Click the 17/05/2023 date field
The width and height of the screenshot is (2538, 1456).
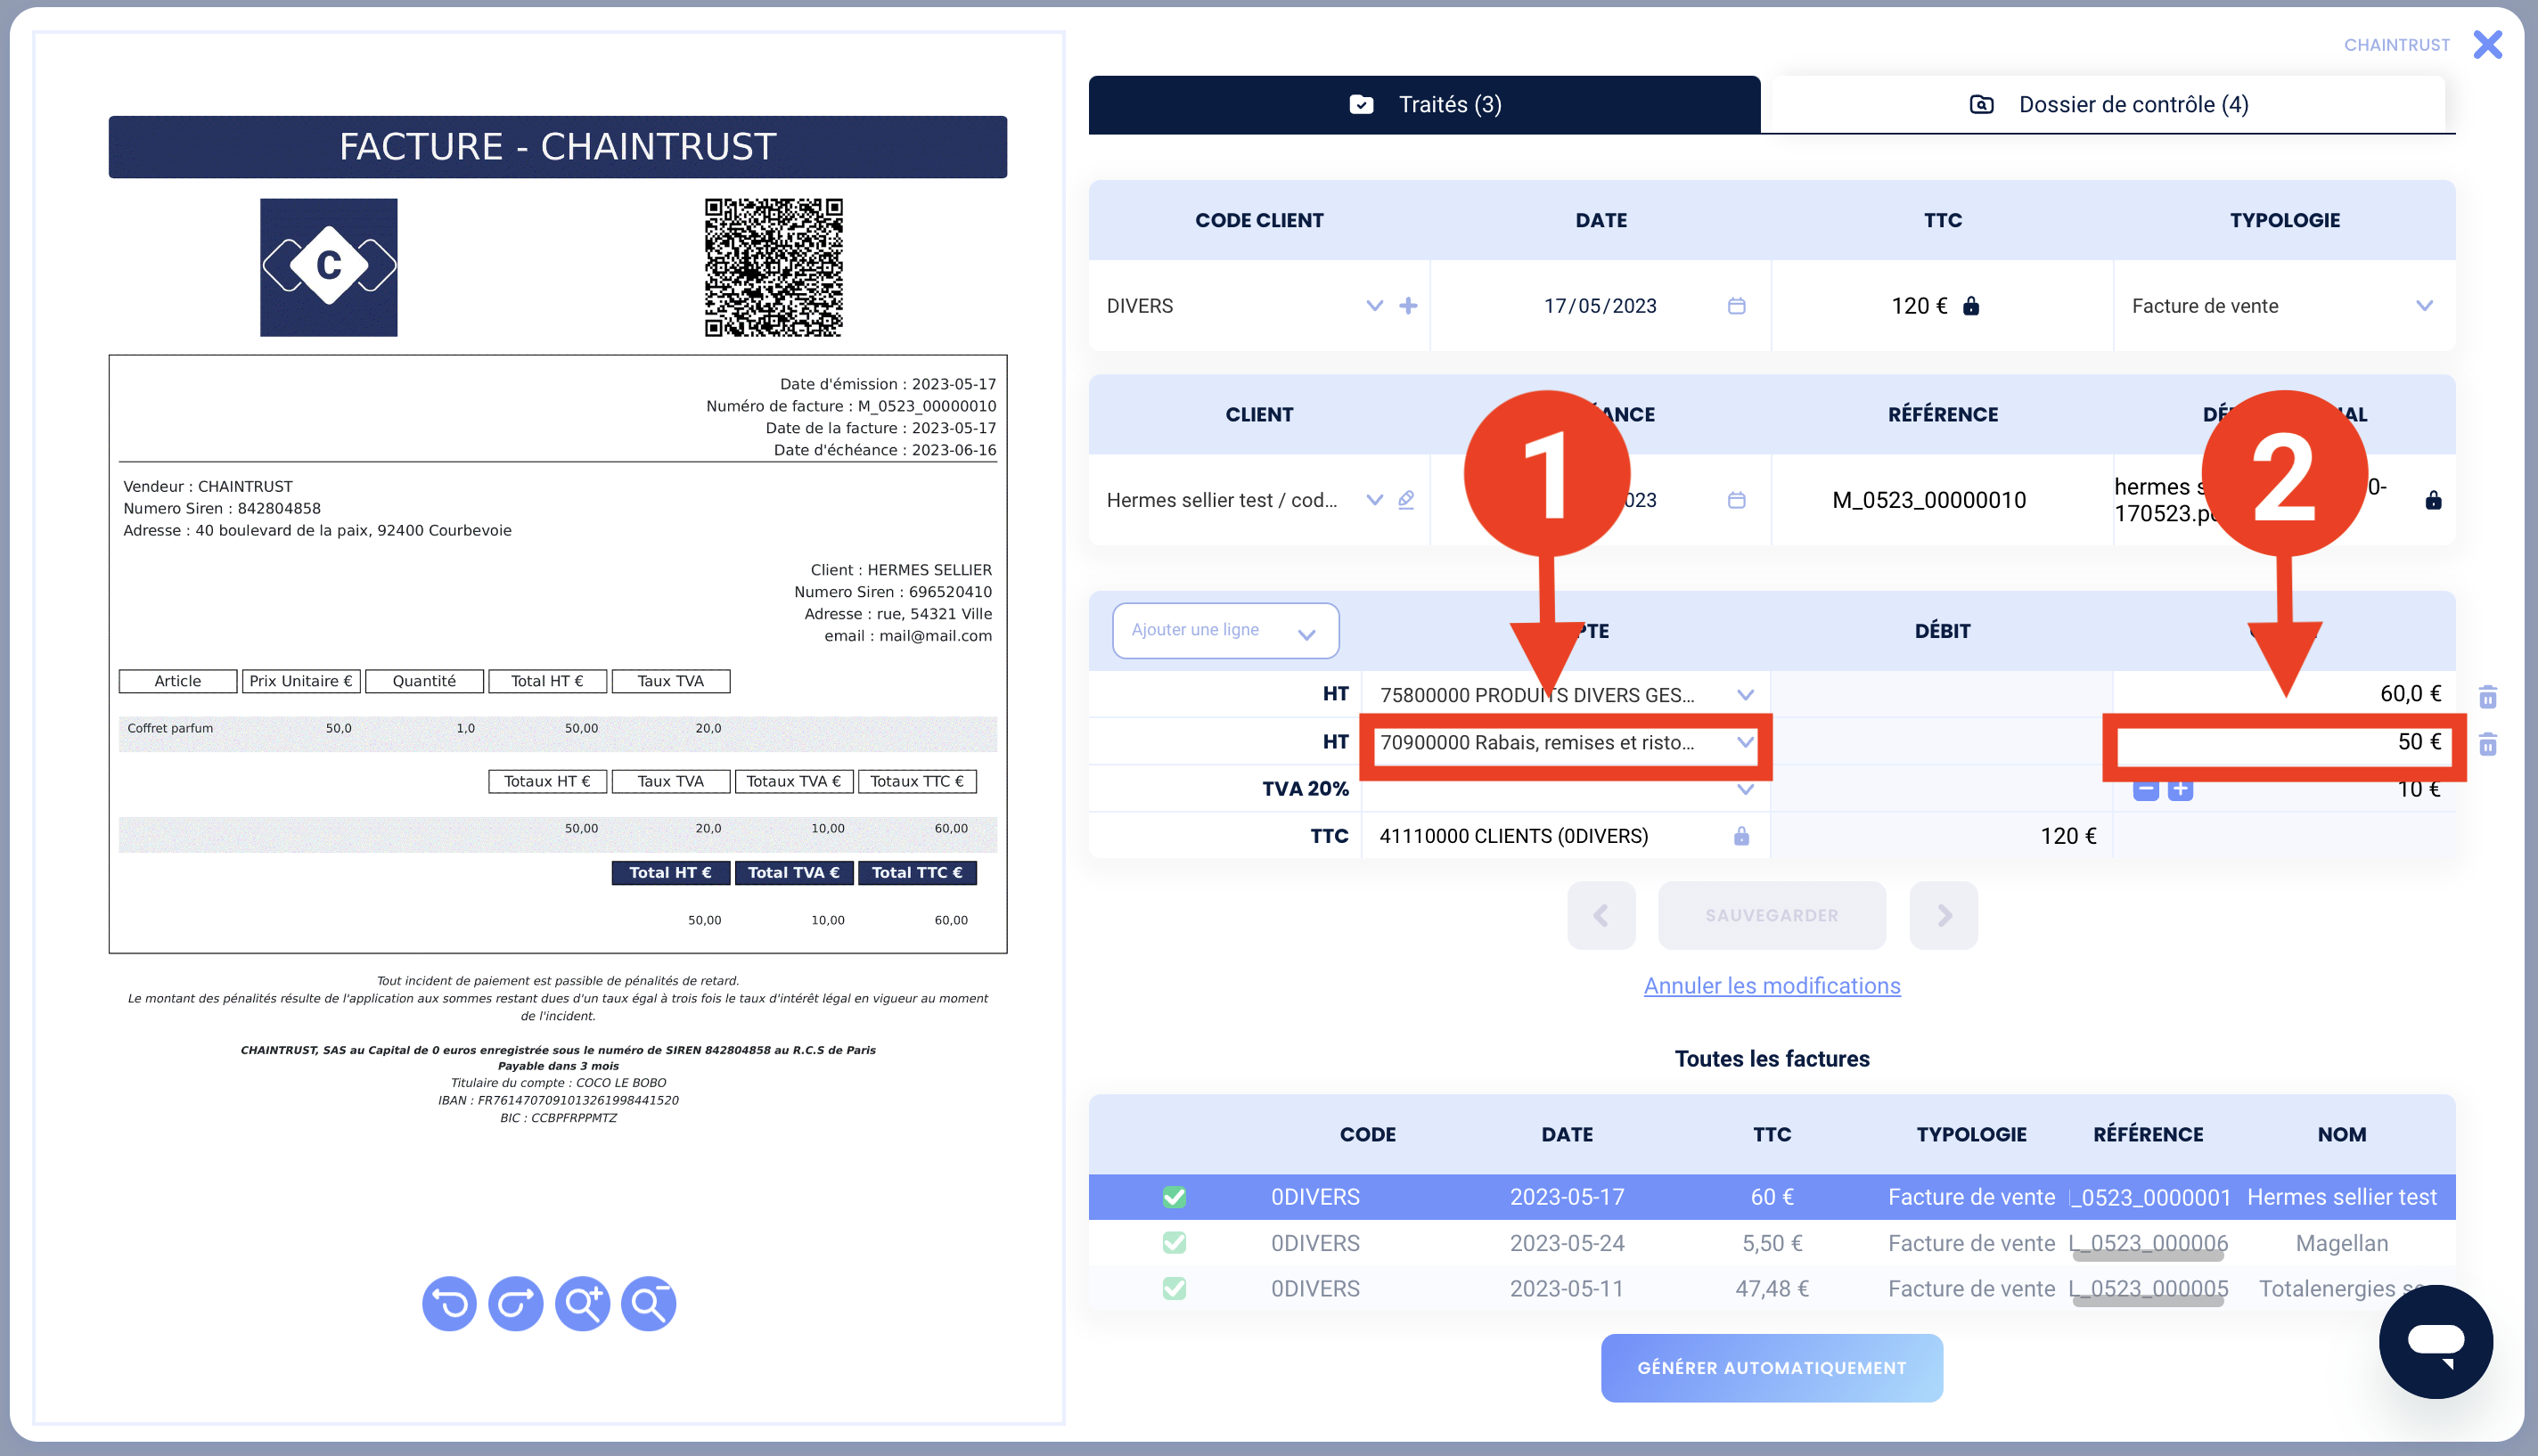click(1600, 306)
